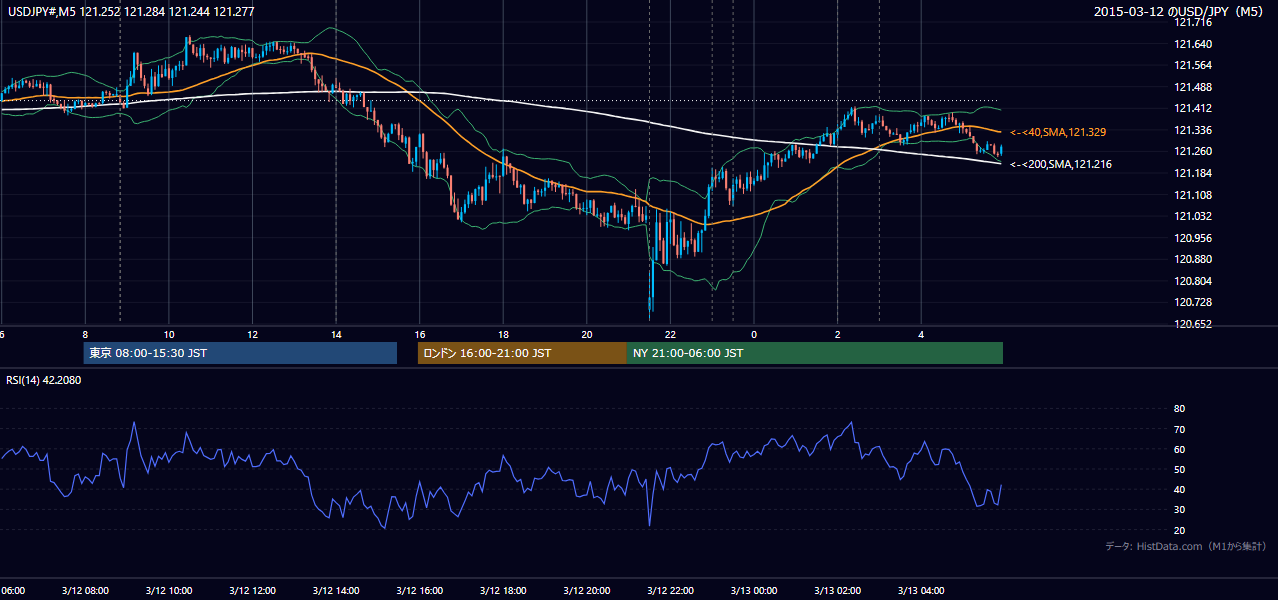Click RSI scale value 40
The image size is (1278, 600).
pos(1180,489)
